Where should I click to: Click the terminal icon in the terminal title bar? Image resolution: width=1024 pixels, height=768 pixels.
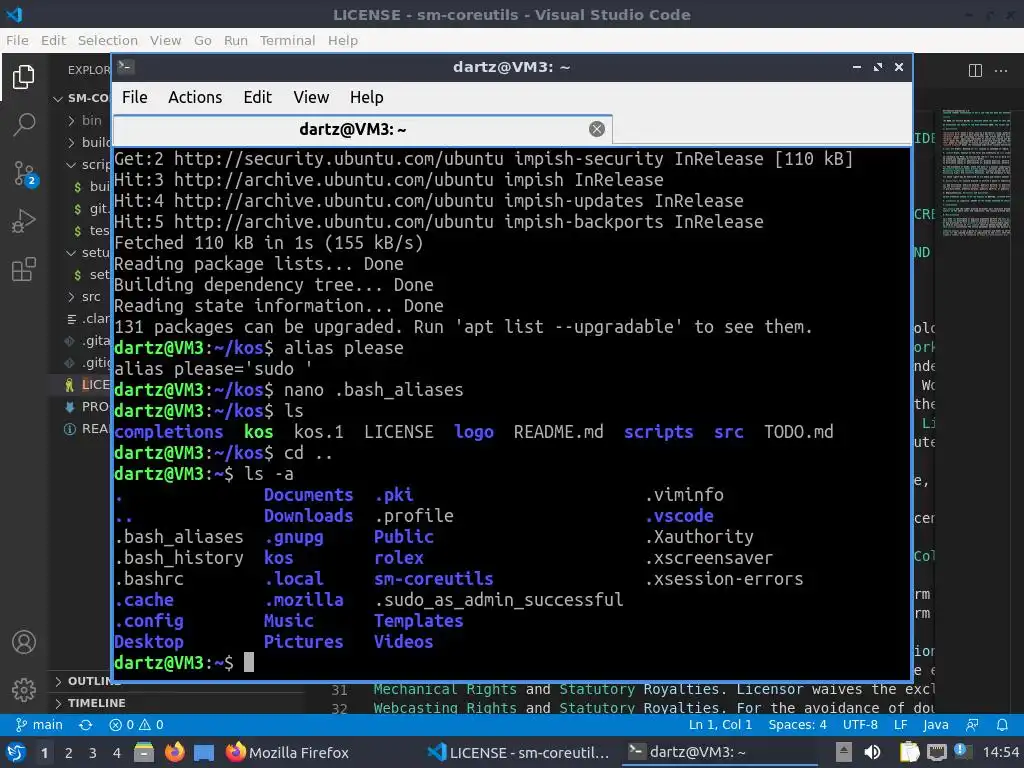[126, 67]
